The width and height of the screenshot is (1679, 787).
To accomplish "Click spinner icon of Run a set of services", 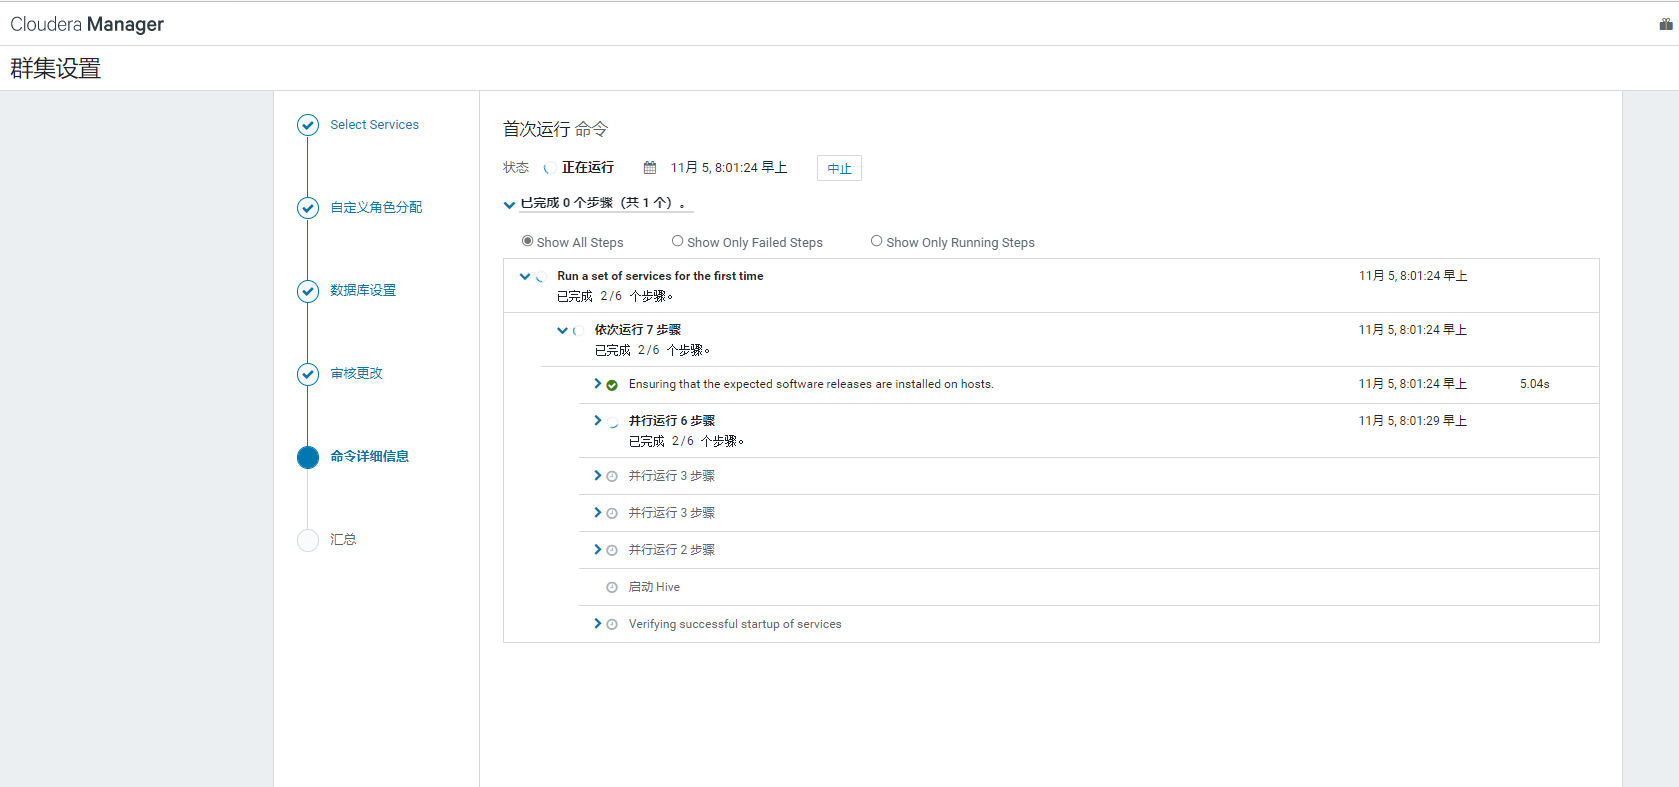I will [541, 277].
